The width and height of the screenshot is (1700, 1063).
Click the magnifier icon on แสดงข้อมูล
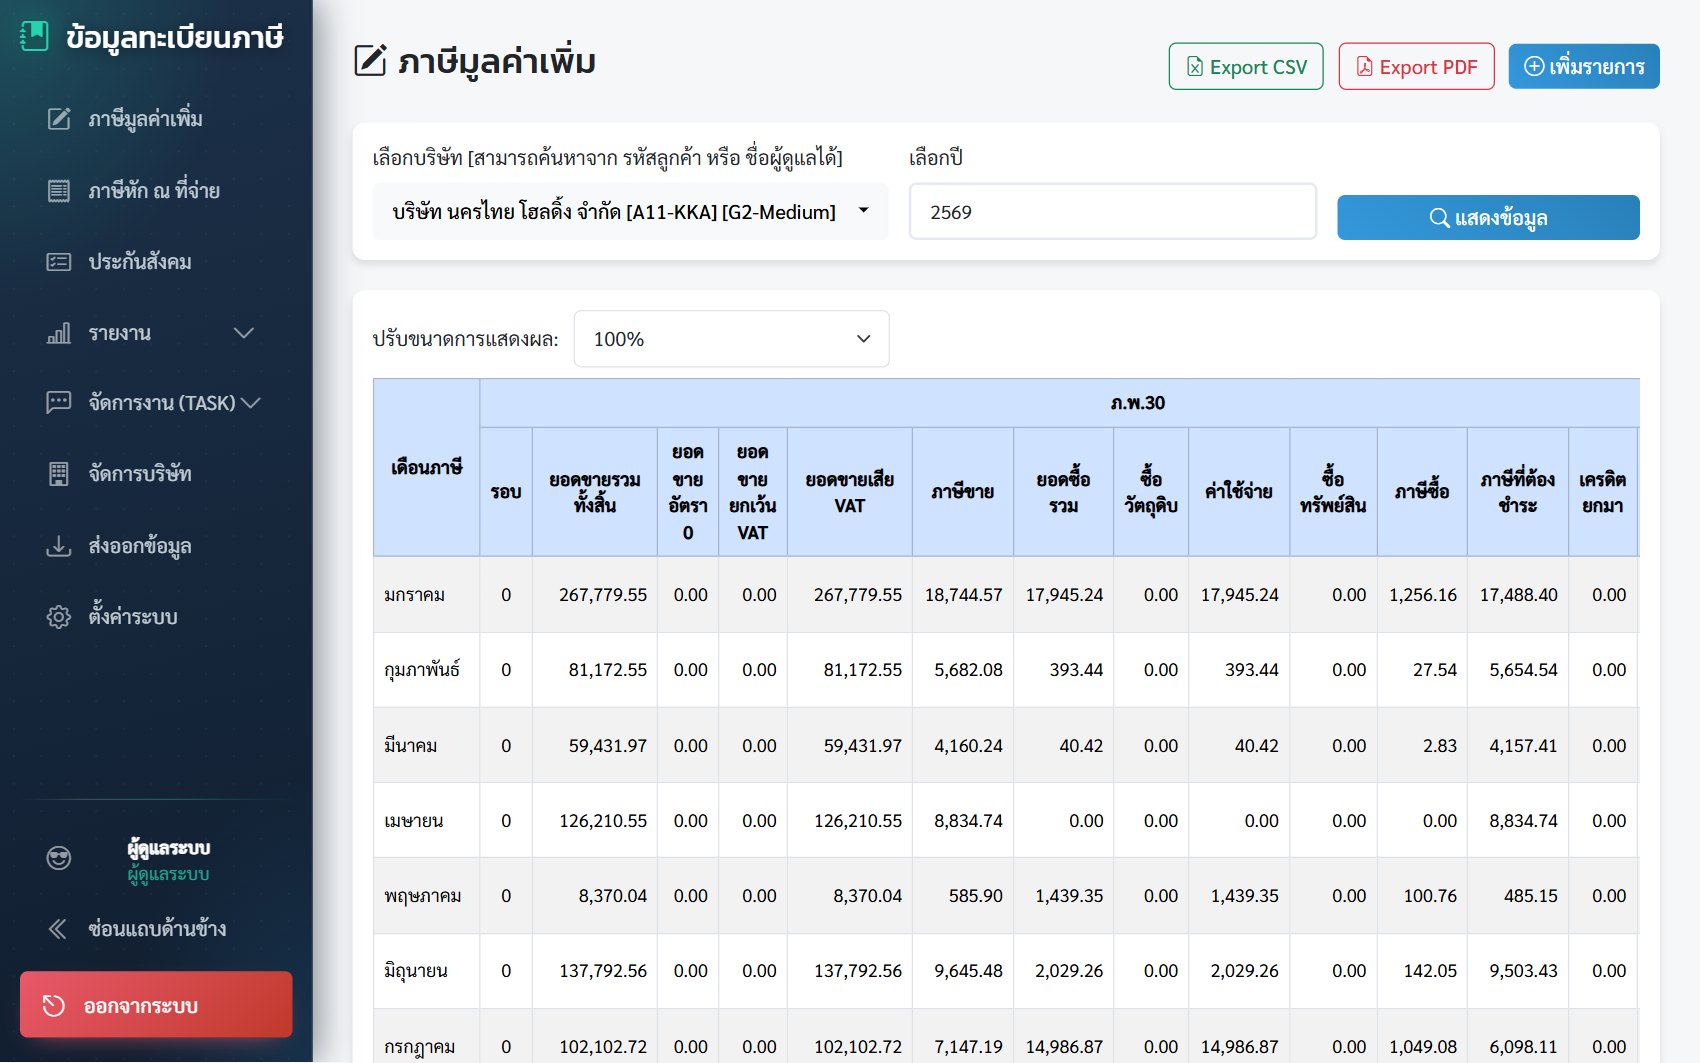1439,218
